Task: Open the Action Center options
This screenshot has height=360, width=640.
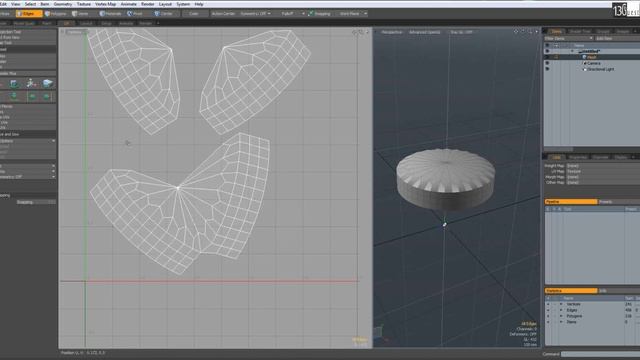Action: (223, 13)
